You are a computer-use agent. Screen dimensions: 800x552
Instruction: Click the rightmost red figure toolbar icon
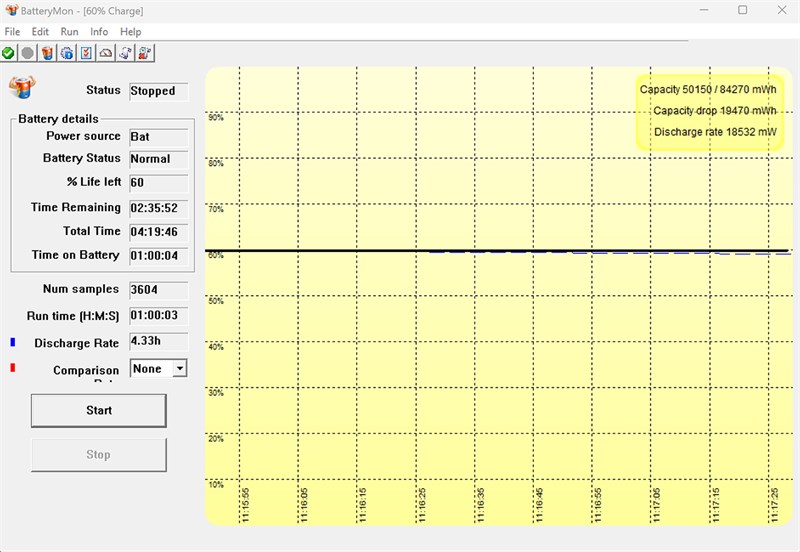pyautogui.click(x=145, y=53)
